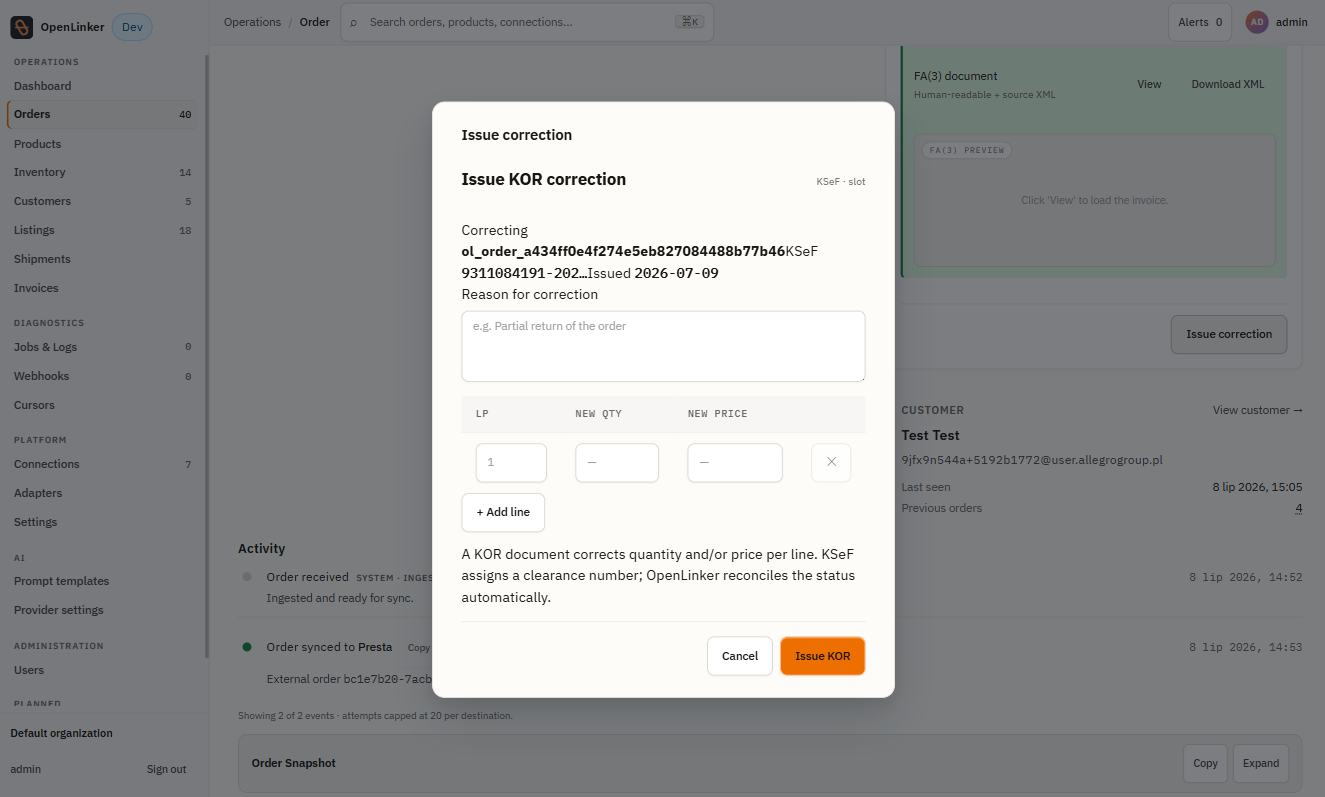The width and height of the screenshot is (1325, 797).
Task: Open Jobs & Logs in the sidebar
Action: 102,347
